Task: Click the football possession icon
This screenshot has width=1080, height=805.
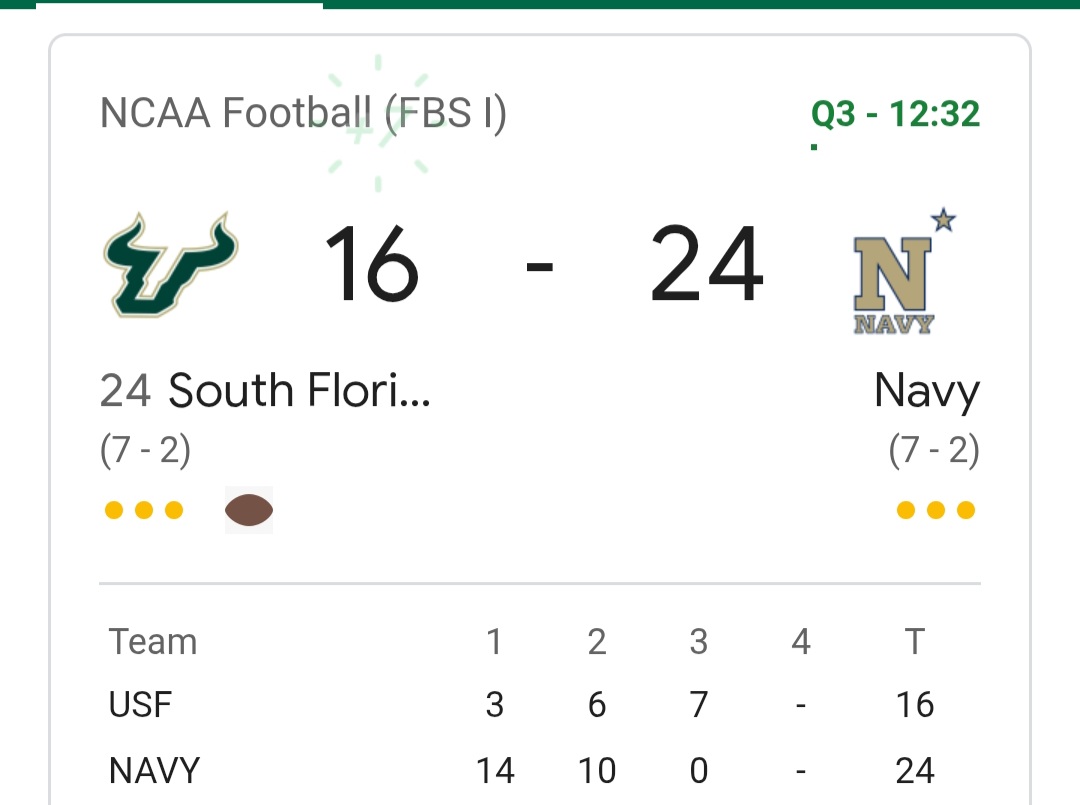Action: (x=249, y=510)
